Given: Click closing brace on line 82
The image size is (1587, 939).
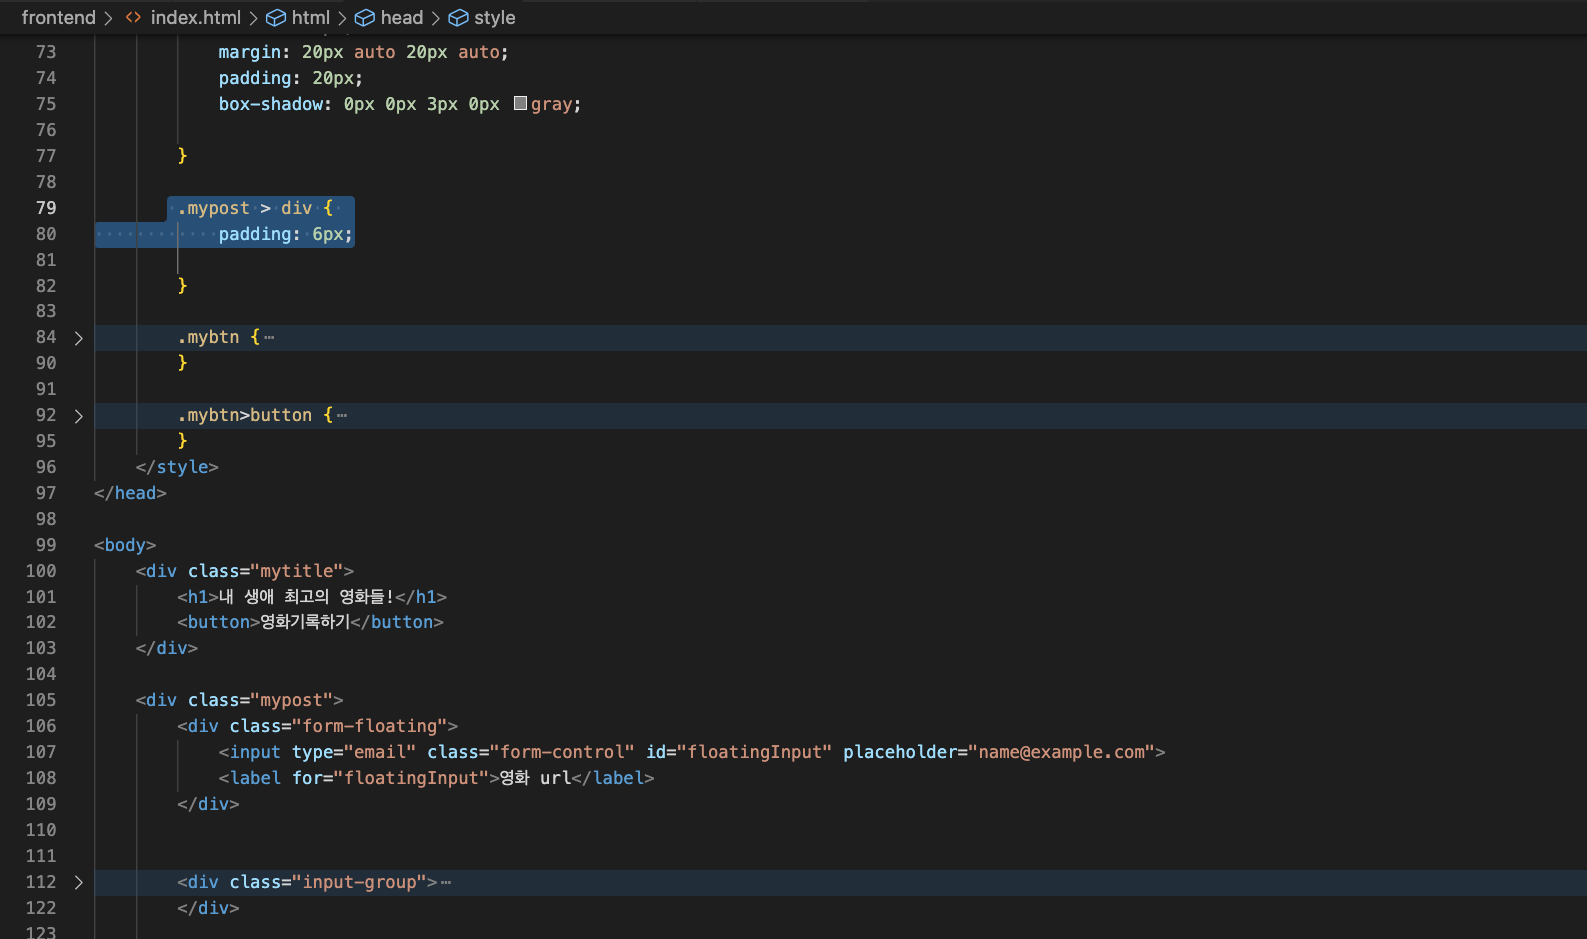Looking at the screenshot, I should coord(182,286).
